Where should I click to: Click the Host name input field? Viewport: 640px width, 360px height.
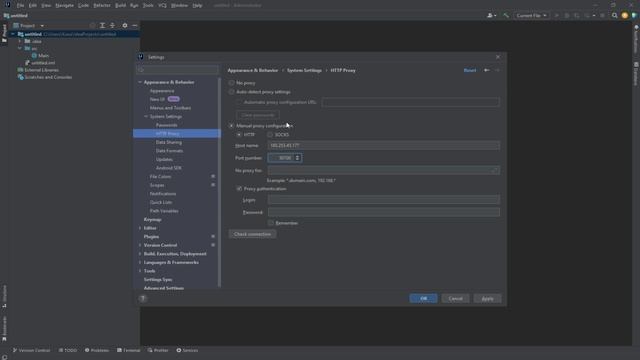[x=384, y=145]
